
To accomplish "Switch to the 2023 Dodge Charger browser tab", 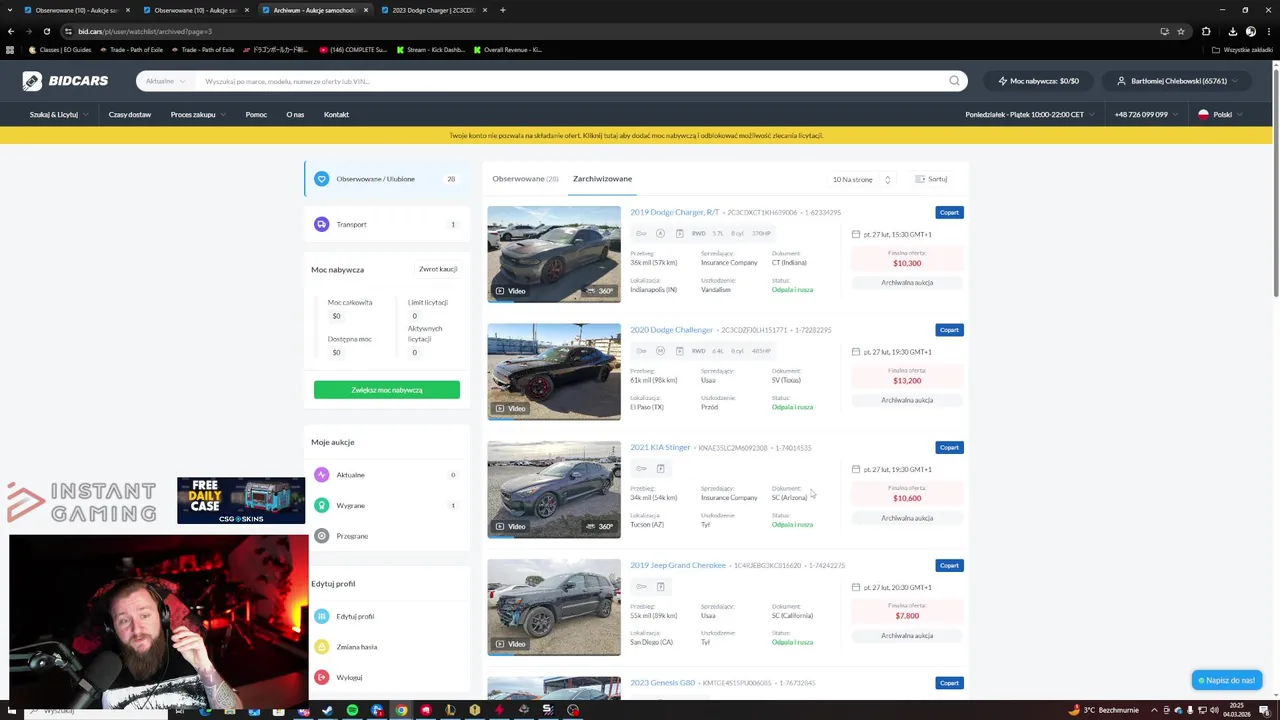I will point(433,10).
